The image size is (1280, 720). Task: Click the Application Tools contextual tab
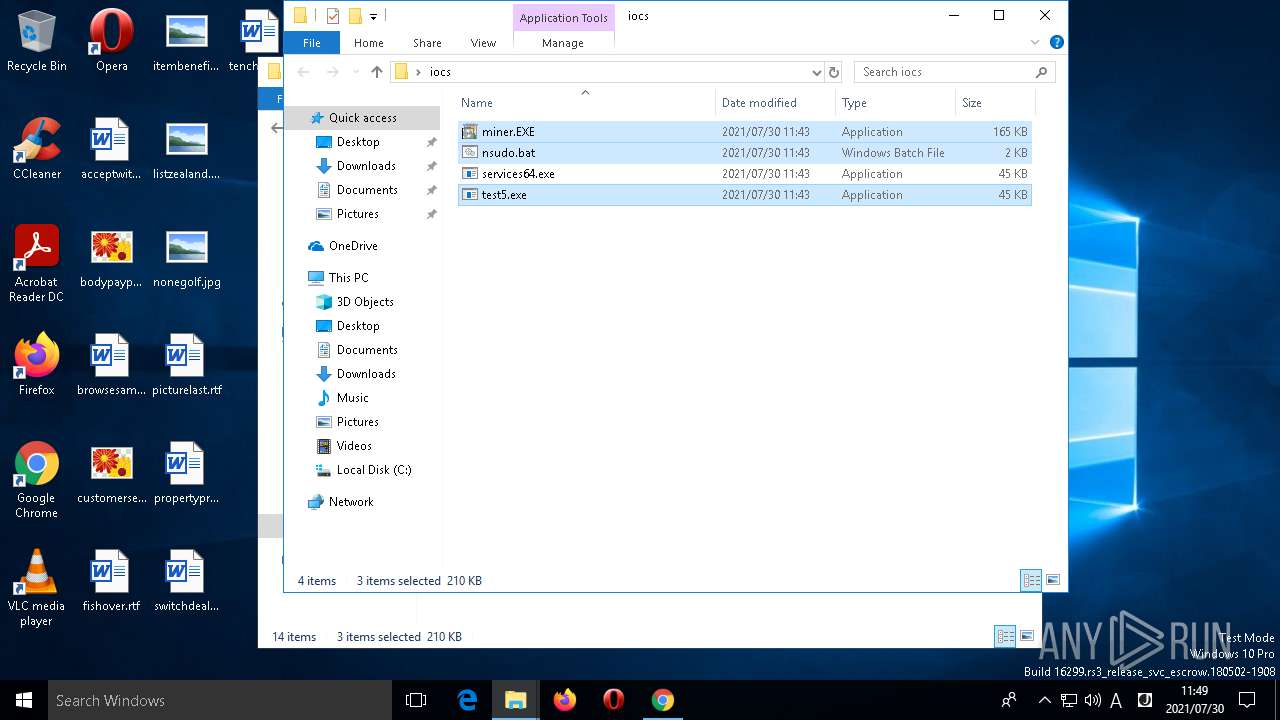(x=563, y=17)
